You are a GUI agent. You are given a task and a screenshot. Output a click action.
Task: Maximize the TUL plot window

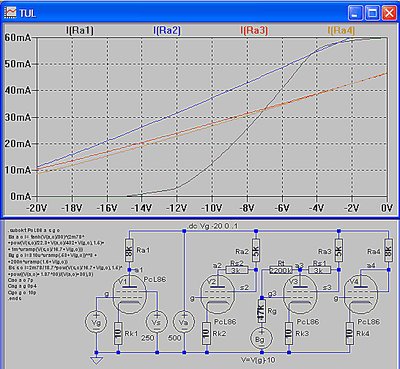coord(372,13)
